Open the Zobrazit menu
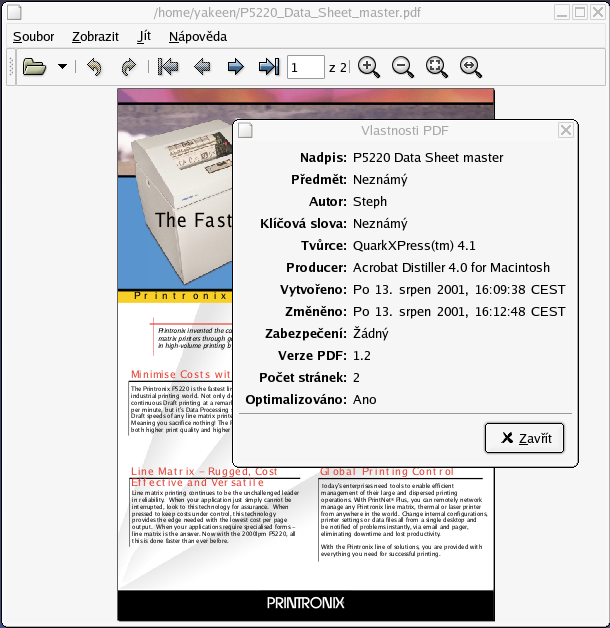Image resolution: width=610 pixels, height=628 pixels. 95,37
